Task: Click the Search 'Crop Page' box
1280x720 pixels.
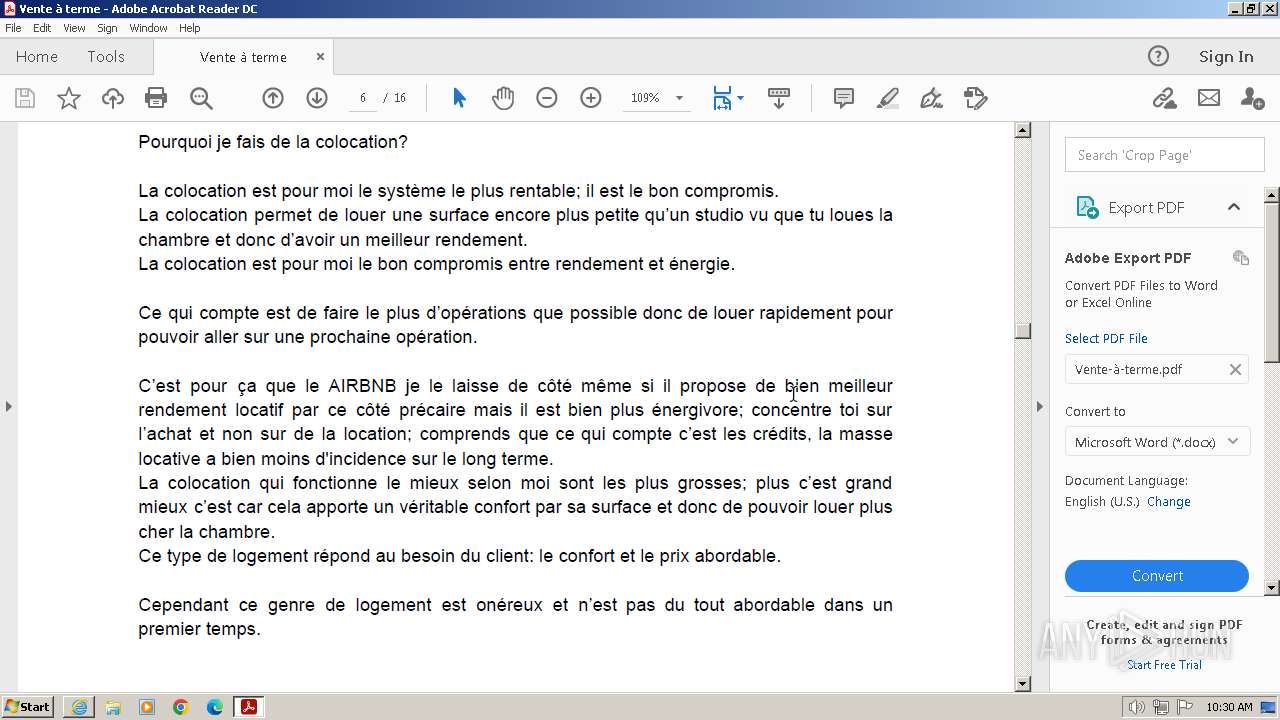Action: tap(1165, 155)
